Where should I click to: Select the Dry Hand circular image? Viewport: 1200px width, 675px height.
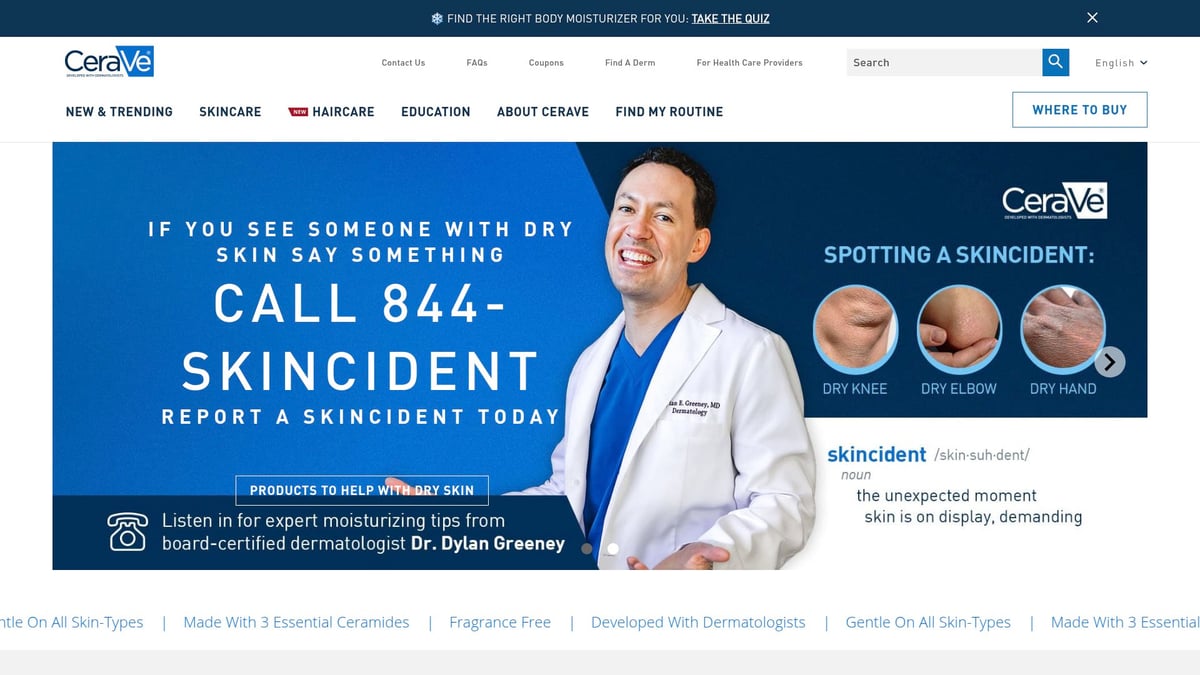tap(1063, 329)
